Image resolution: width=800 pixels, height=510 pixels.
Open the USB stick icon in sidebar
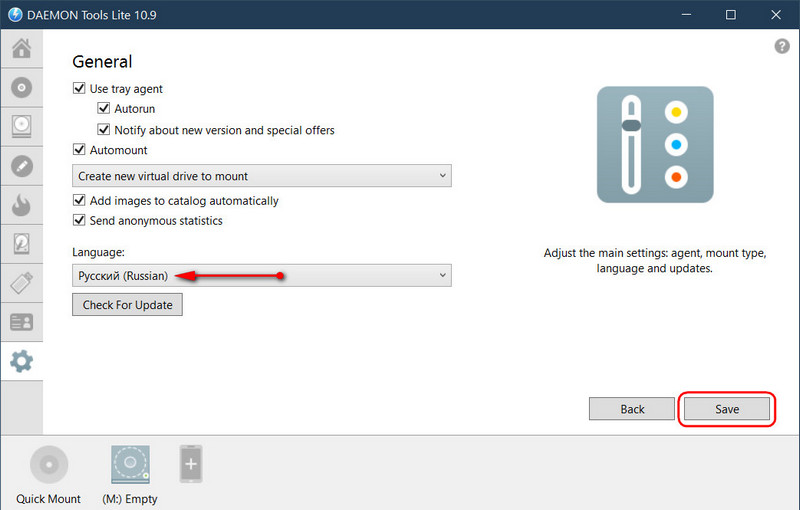pos(21,283)
